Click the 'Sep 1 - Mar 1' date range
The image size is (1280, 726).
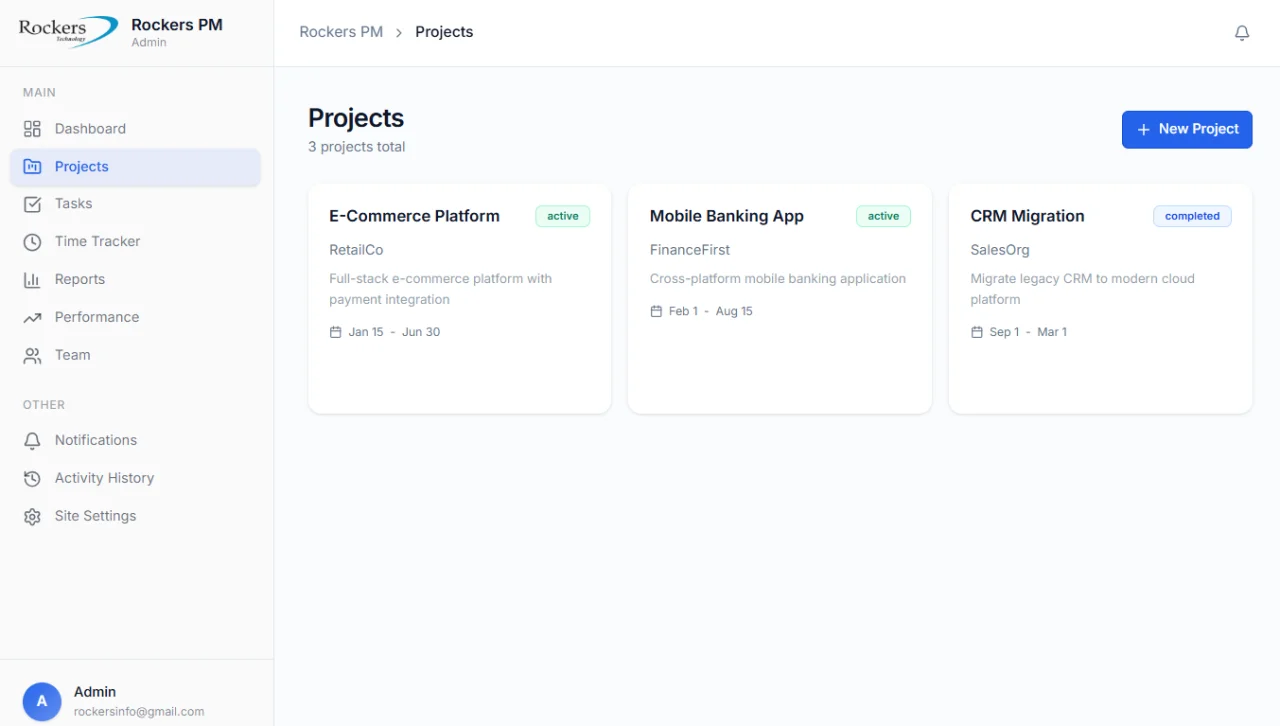(1028, 332)
